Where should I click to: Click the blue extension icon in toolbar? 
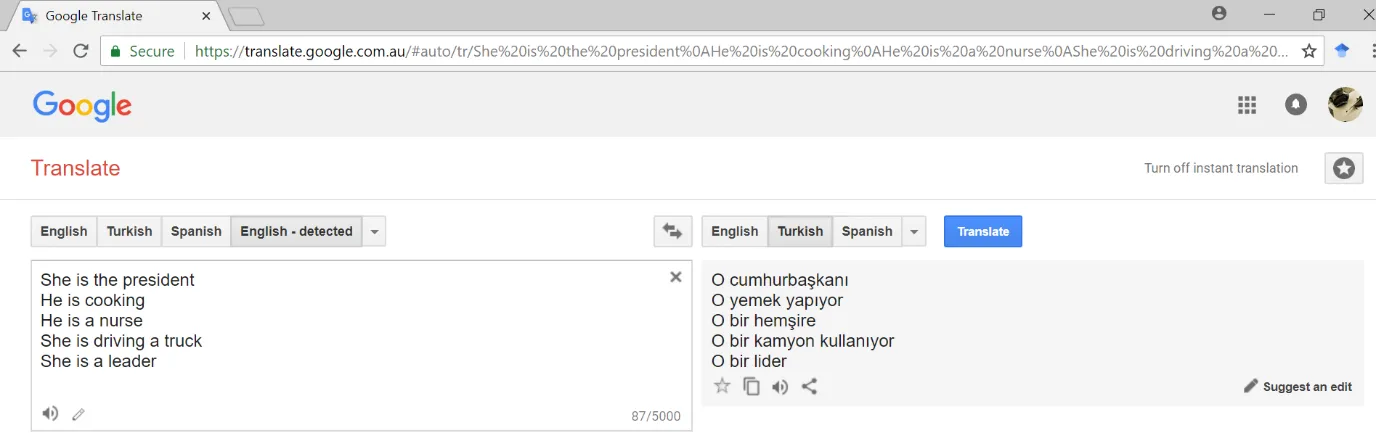point(1342,51)
